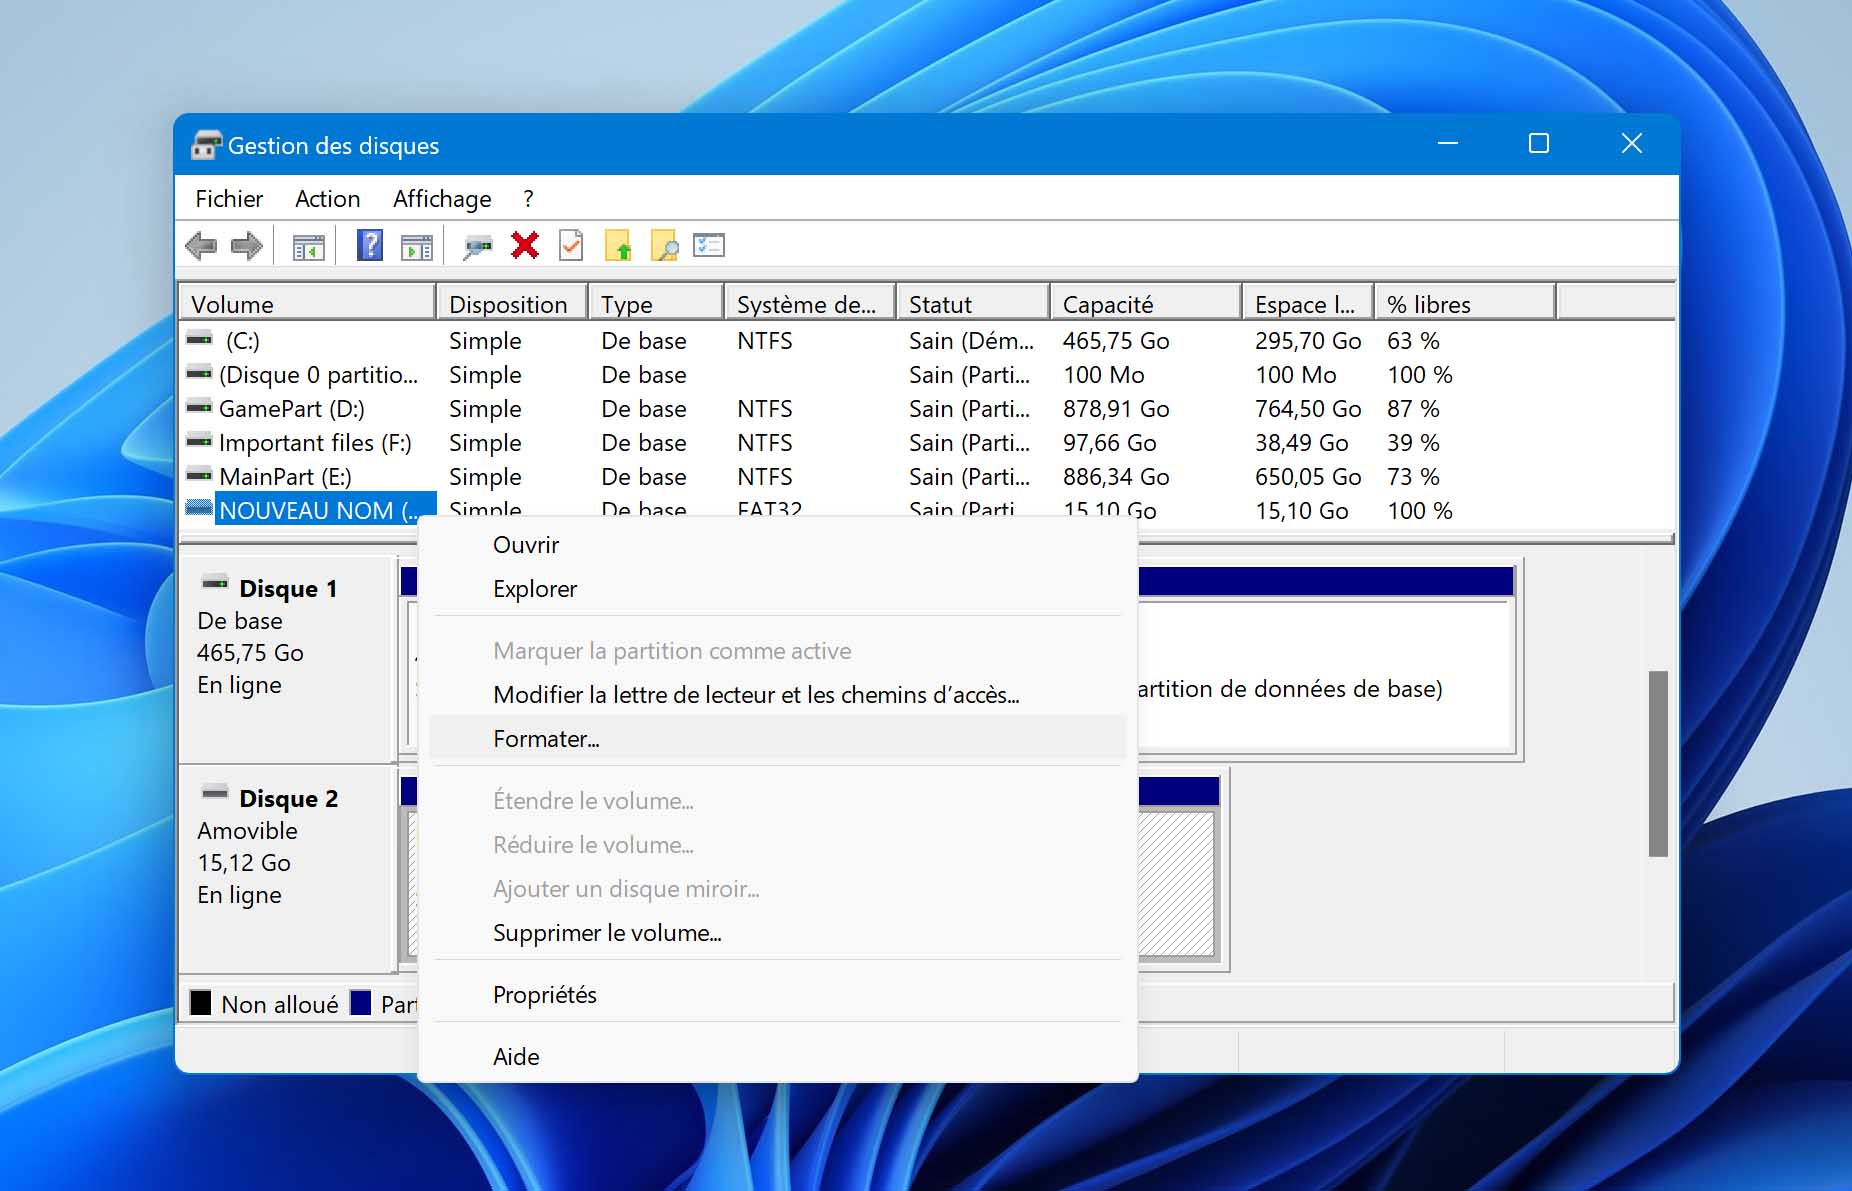Click the black Non alloué legend swatch

point(200,1003)
